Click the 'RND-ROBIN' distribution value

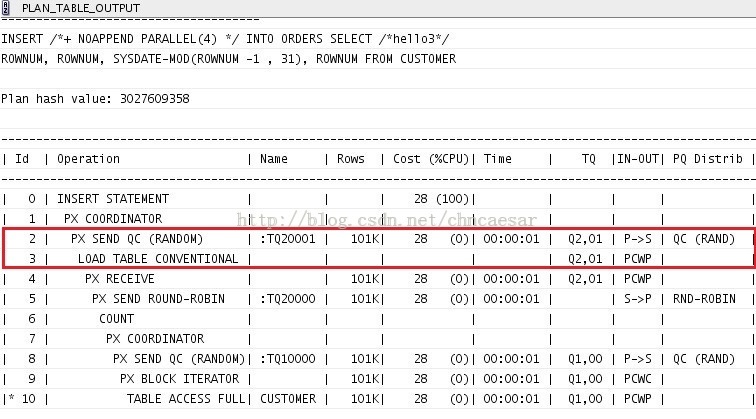tap(704, 299)
